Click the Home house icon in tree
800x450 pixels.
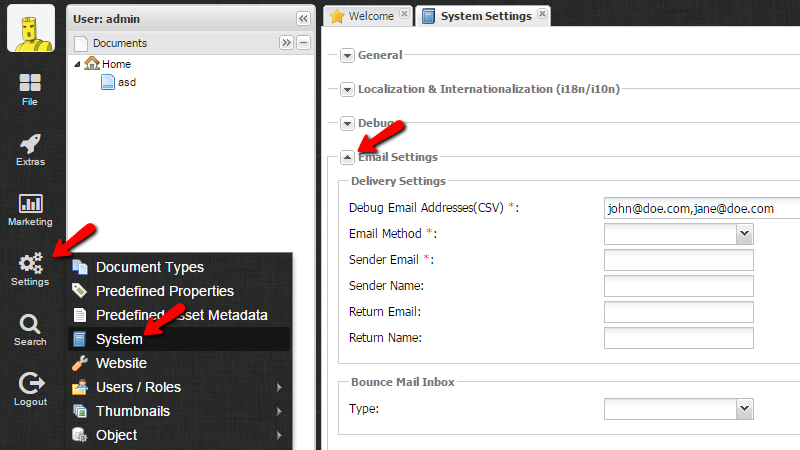click(92, 63)
